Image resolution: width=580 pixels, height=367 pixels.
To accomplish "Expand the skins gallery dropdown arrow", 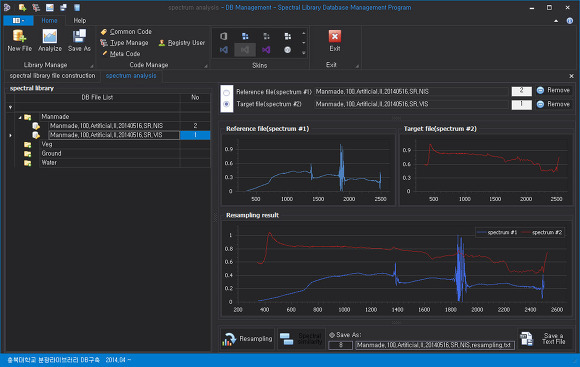I will pos(304,53).
